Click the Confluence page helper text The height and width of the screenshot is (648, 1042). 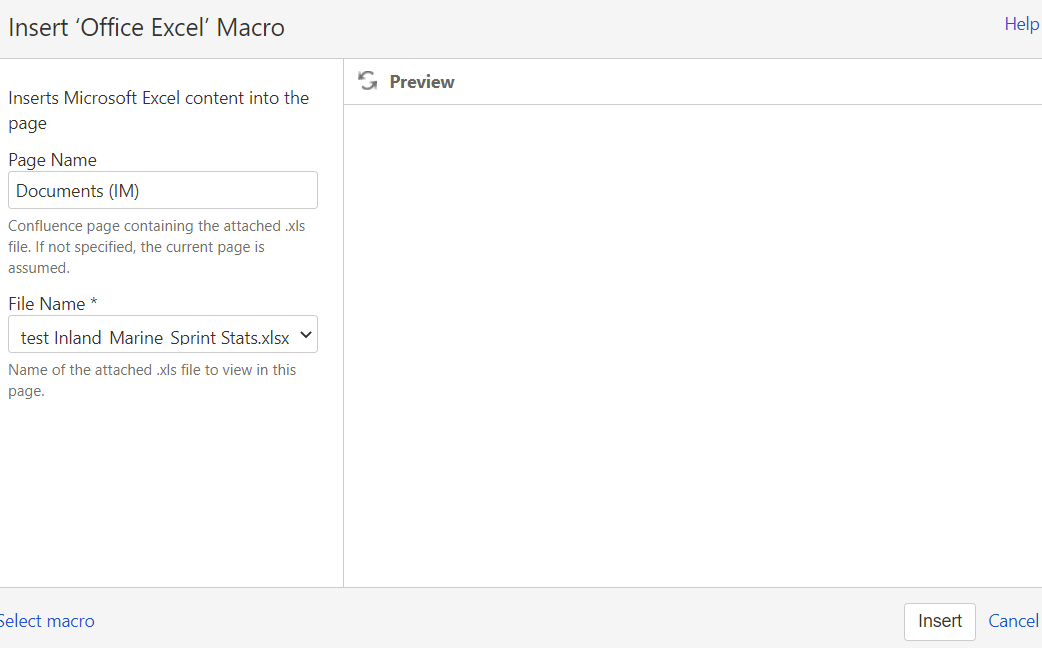(156, 247)
